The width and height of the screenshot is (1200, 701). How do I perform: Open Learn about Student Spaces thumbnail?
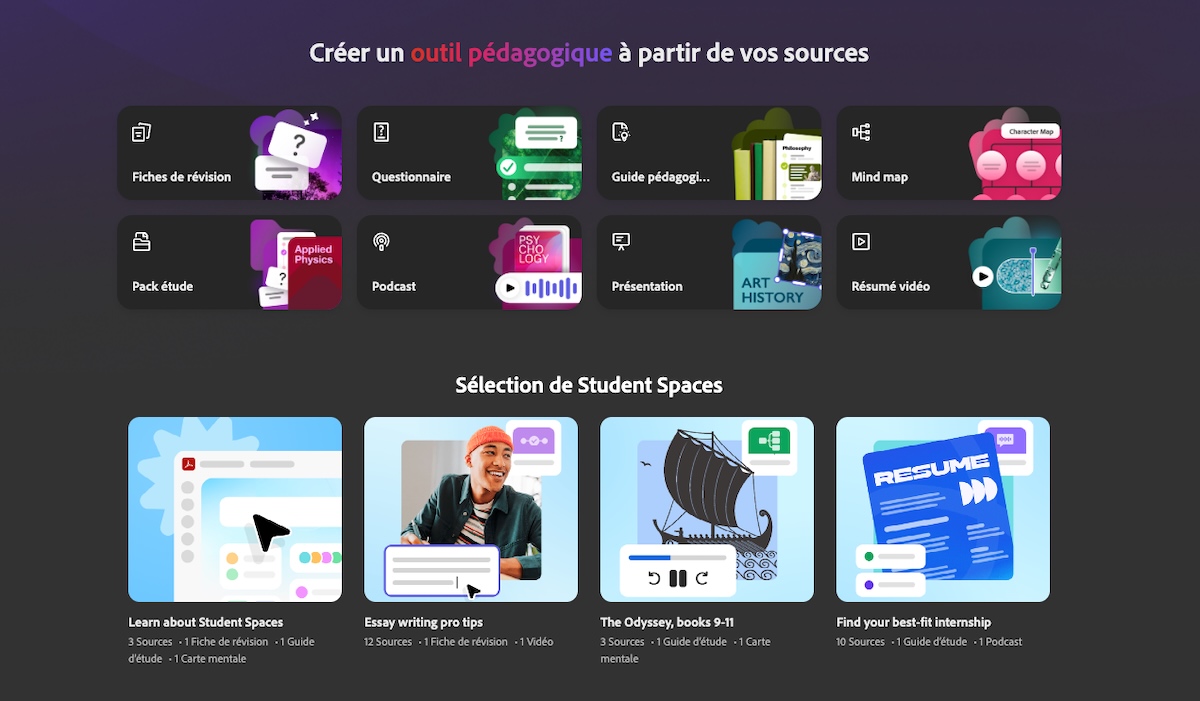(x=235, y=509)
